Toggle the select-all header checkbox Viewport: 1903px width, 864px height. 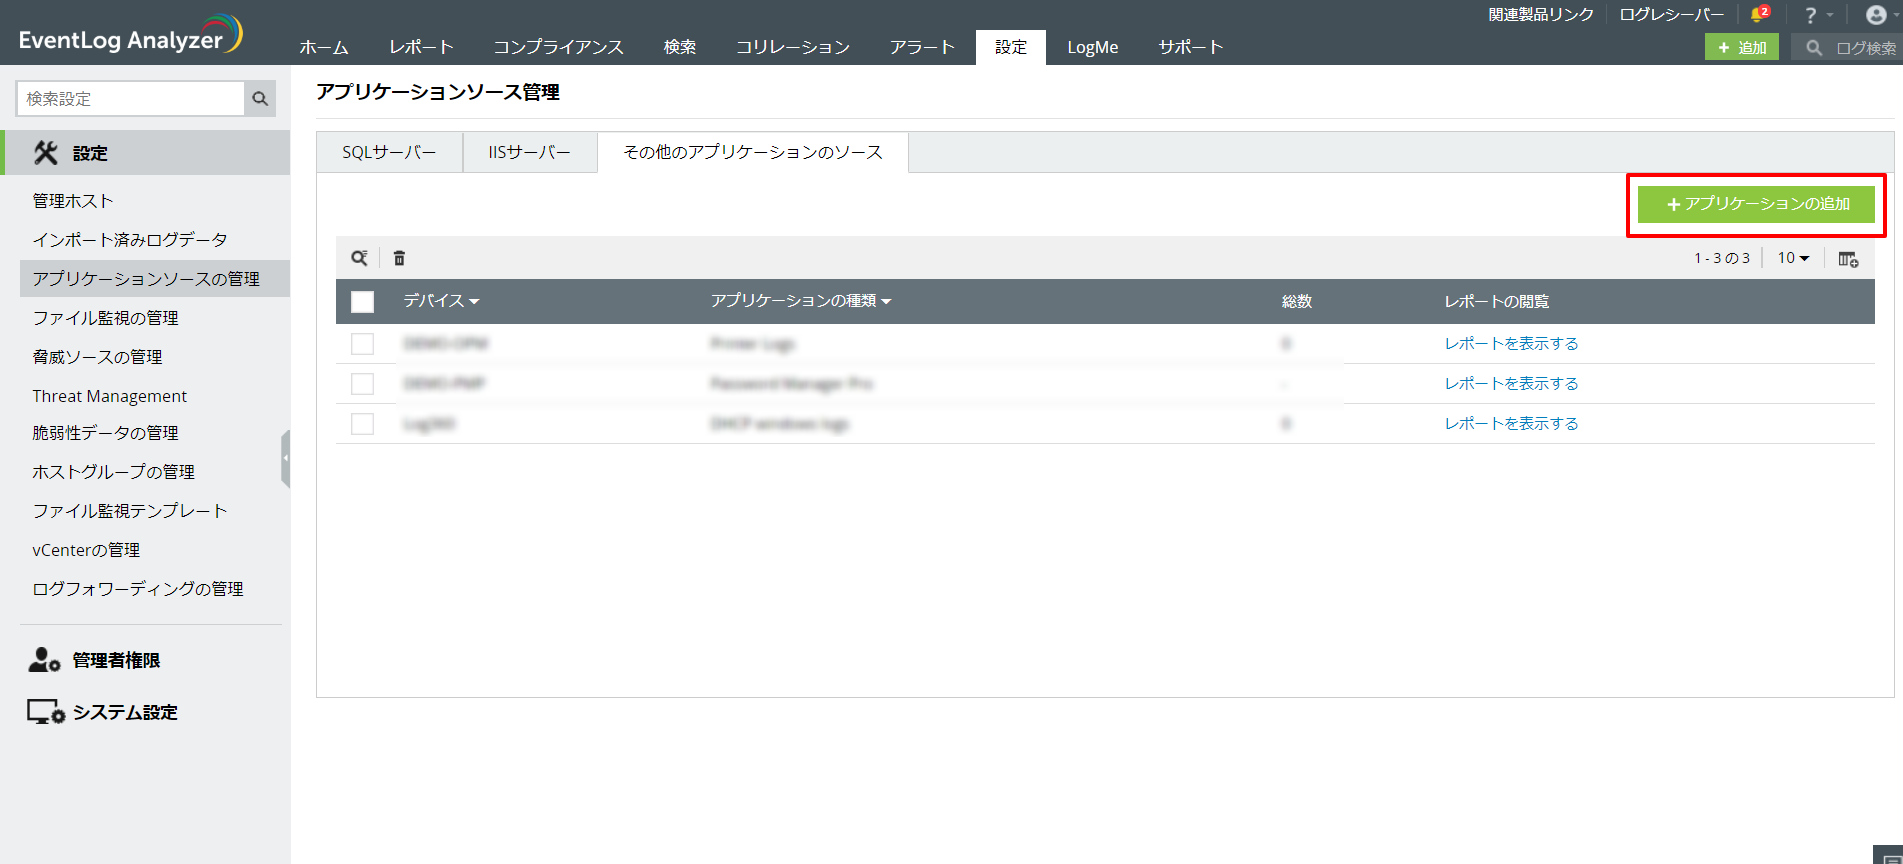[363, 302]
